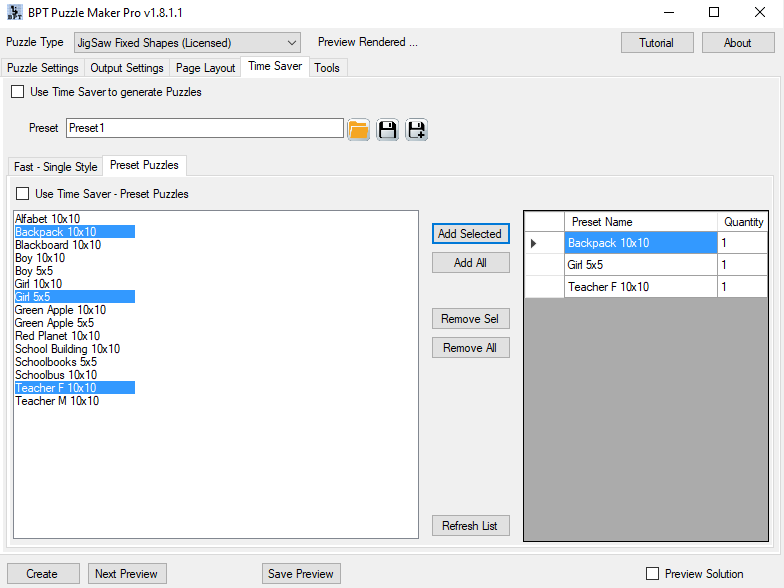Switch to the Output Settings tab

click(x=127, y=68)
